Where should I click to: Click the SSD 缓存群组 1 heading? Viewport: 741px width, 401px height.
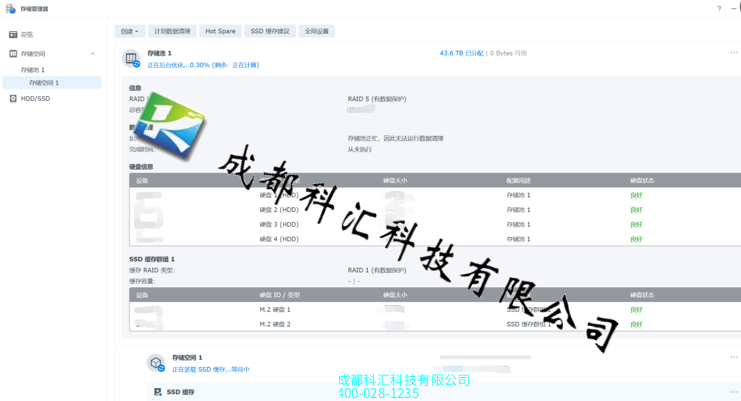[152, 259]
